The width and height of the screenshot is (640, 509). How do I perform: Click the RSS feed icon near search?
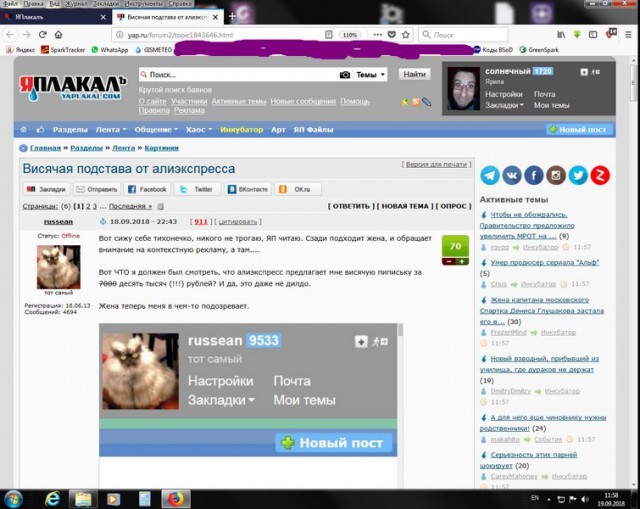click(416, 102)
